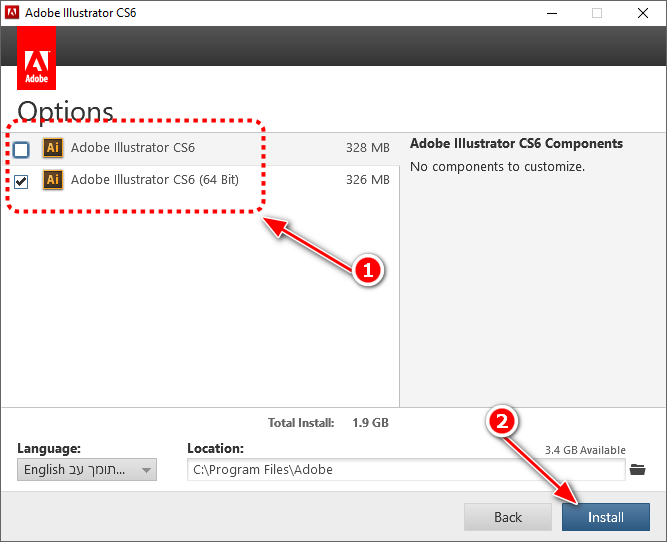The height and width of the screenshot is (542, 667).
Task: Open the folder browse icon beside Location
Action: point(640,470)
